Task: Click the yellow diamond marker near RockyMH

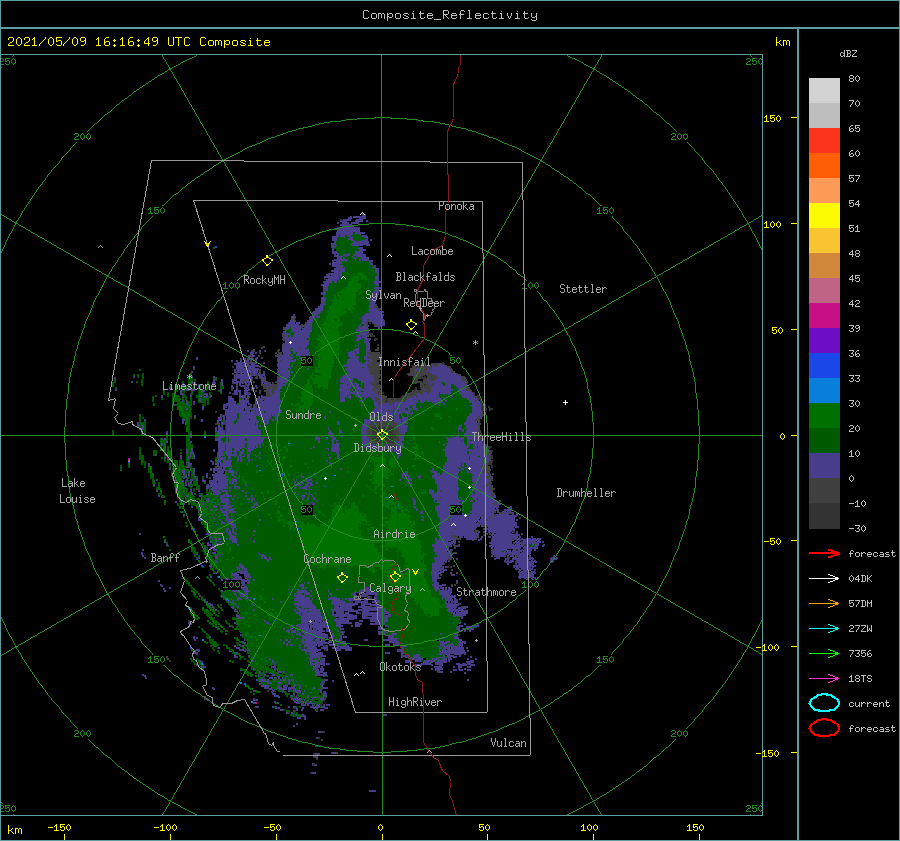Action: pos(267,261)
